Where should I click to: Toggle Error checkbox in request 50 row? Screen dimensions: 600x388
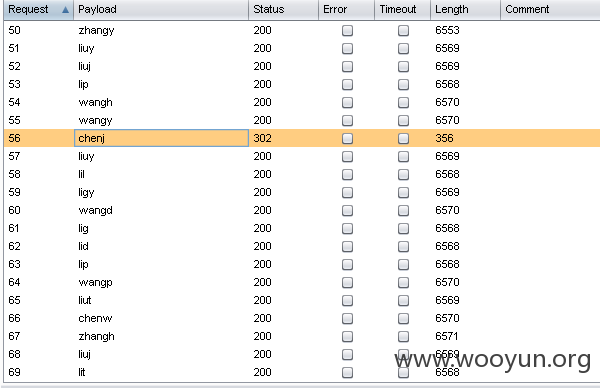click(x=347, y=31)
